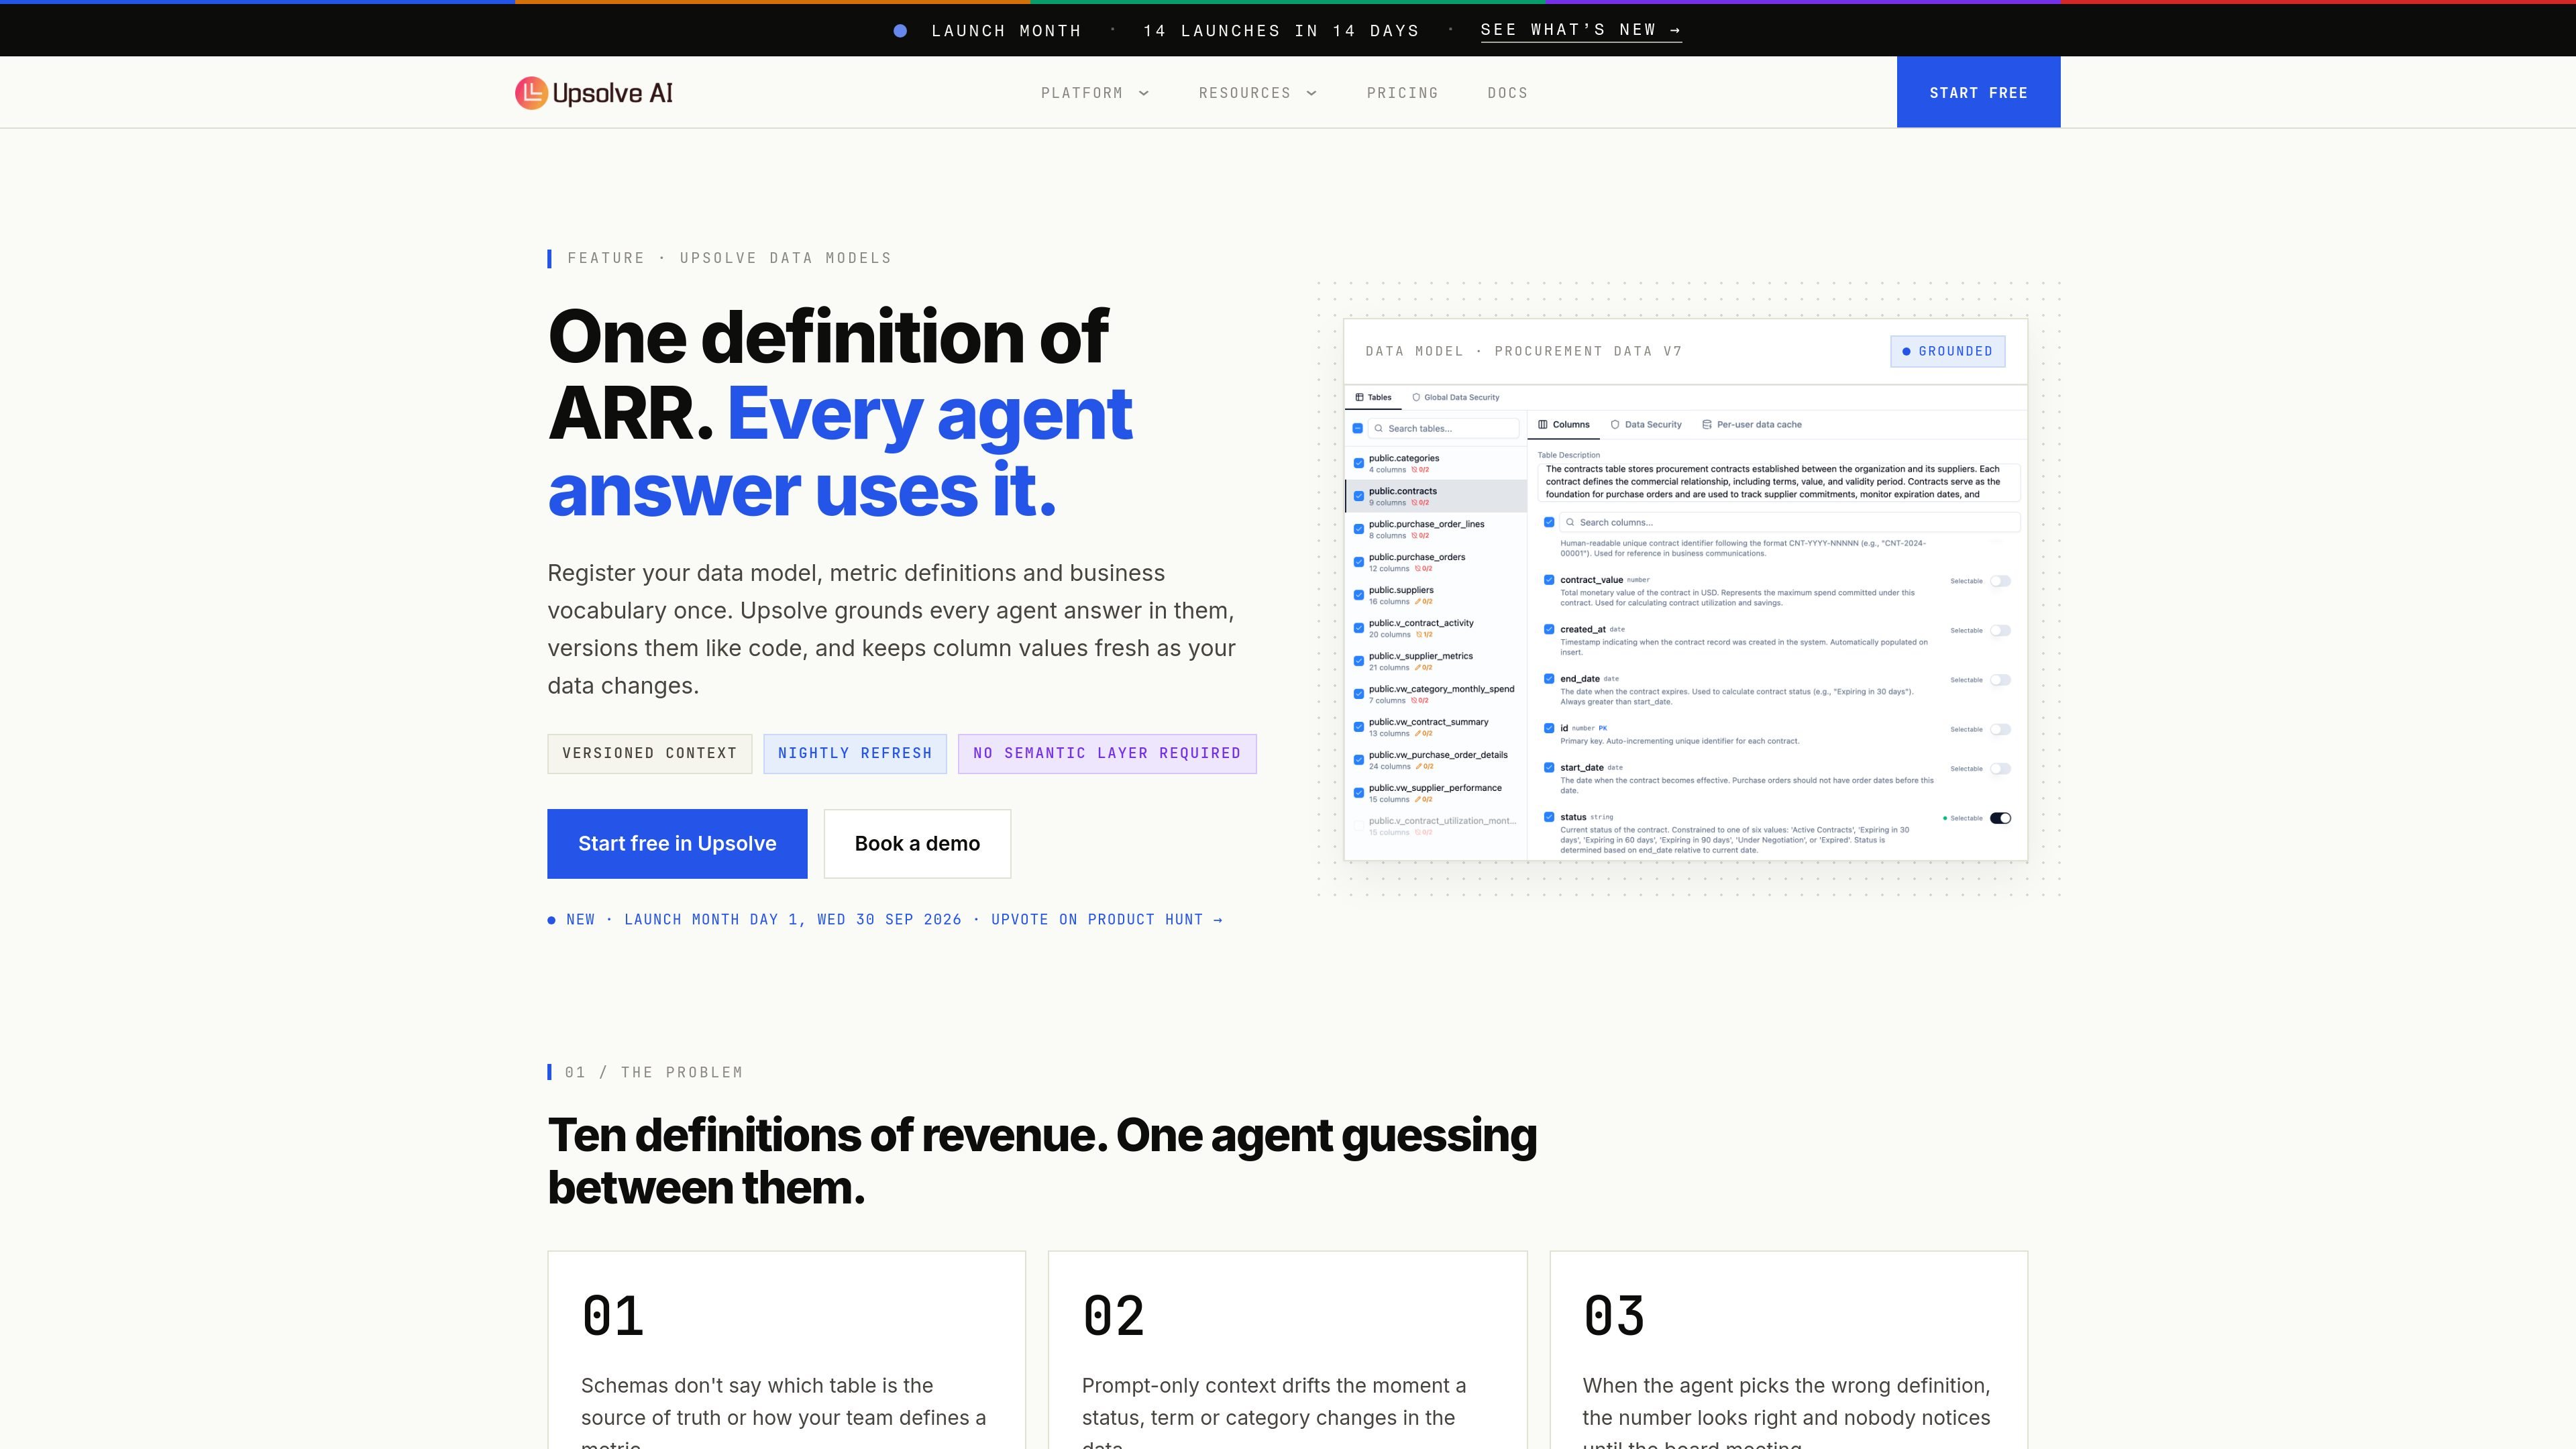Open the Data Security tab
This screenshot has height=1449, width=2576.
(1646, 424)
